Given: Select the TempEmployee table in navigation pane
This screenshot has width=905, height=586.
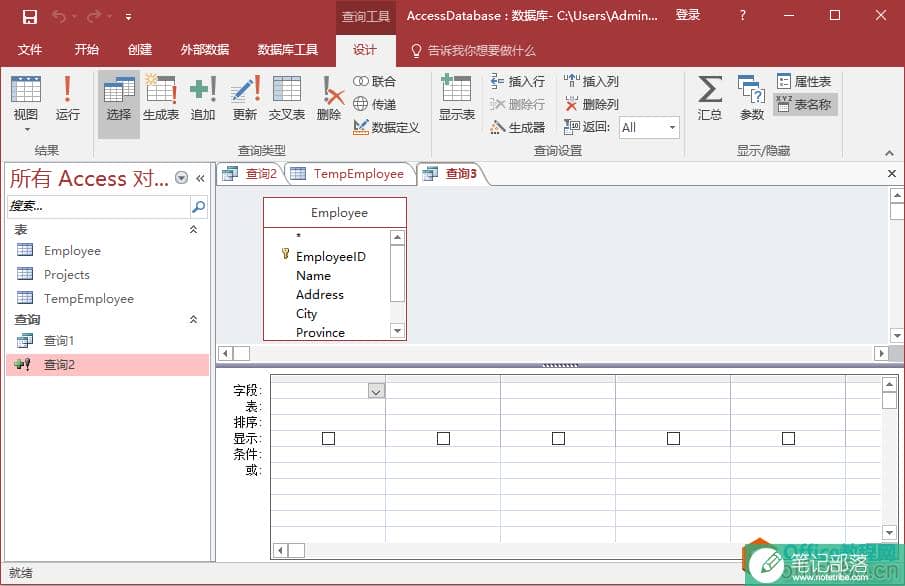Looking at the screenshot, I should tap(107, 298).
